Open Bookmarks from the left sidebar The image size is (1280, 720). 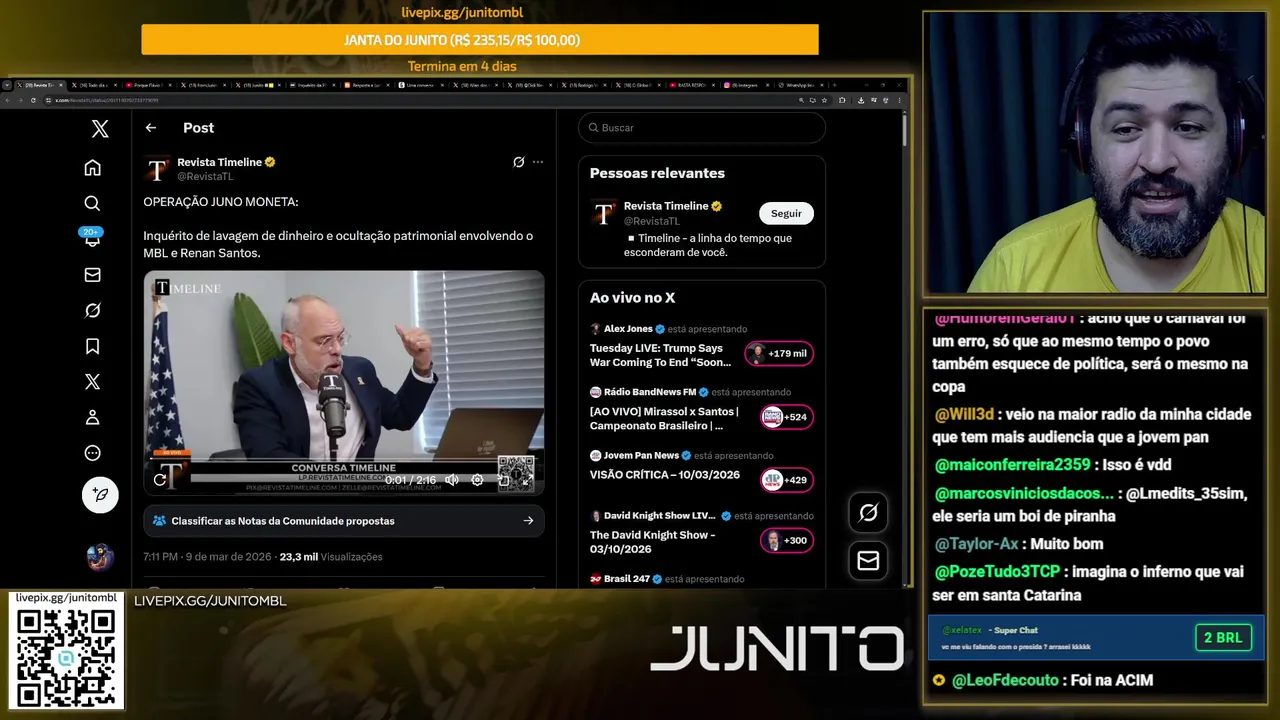[92, 346]
